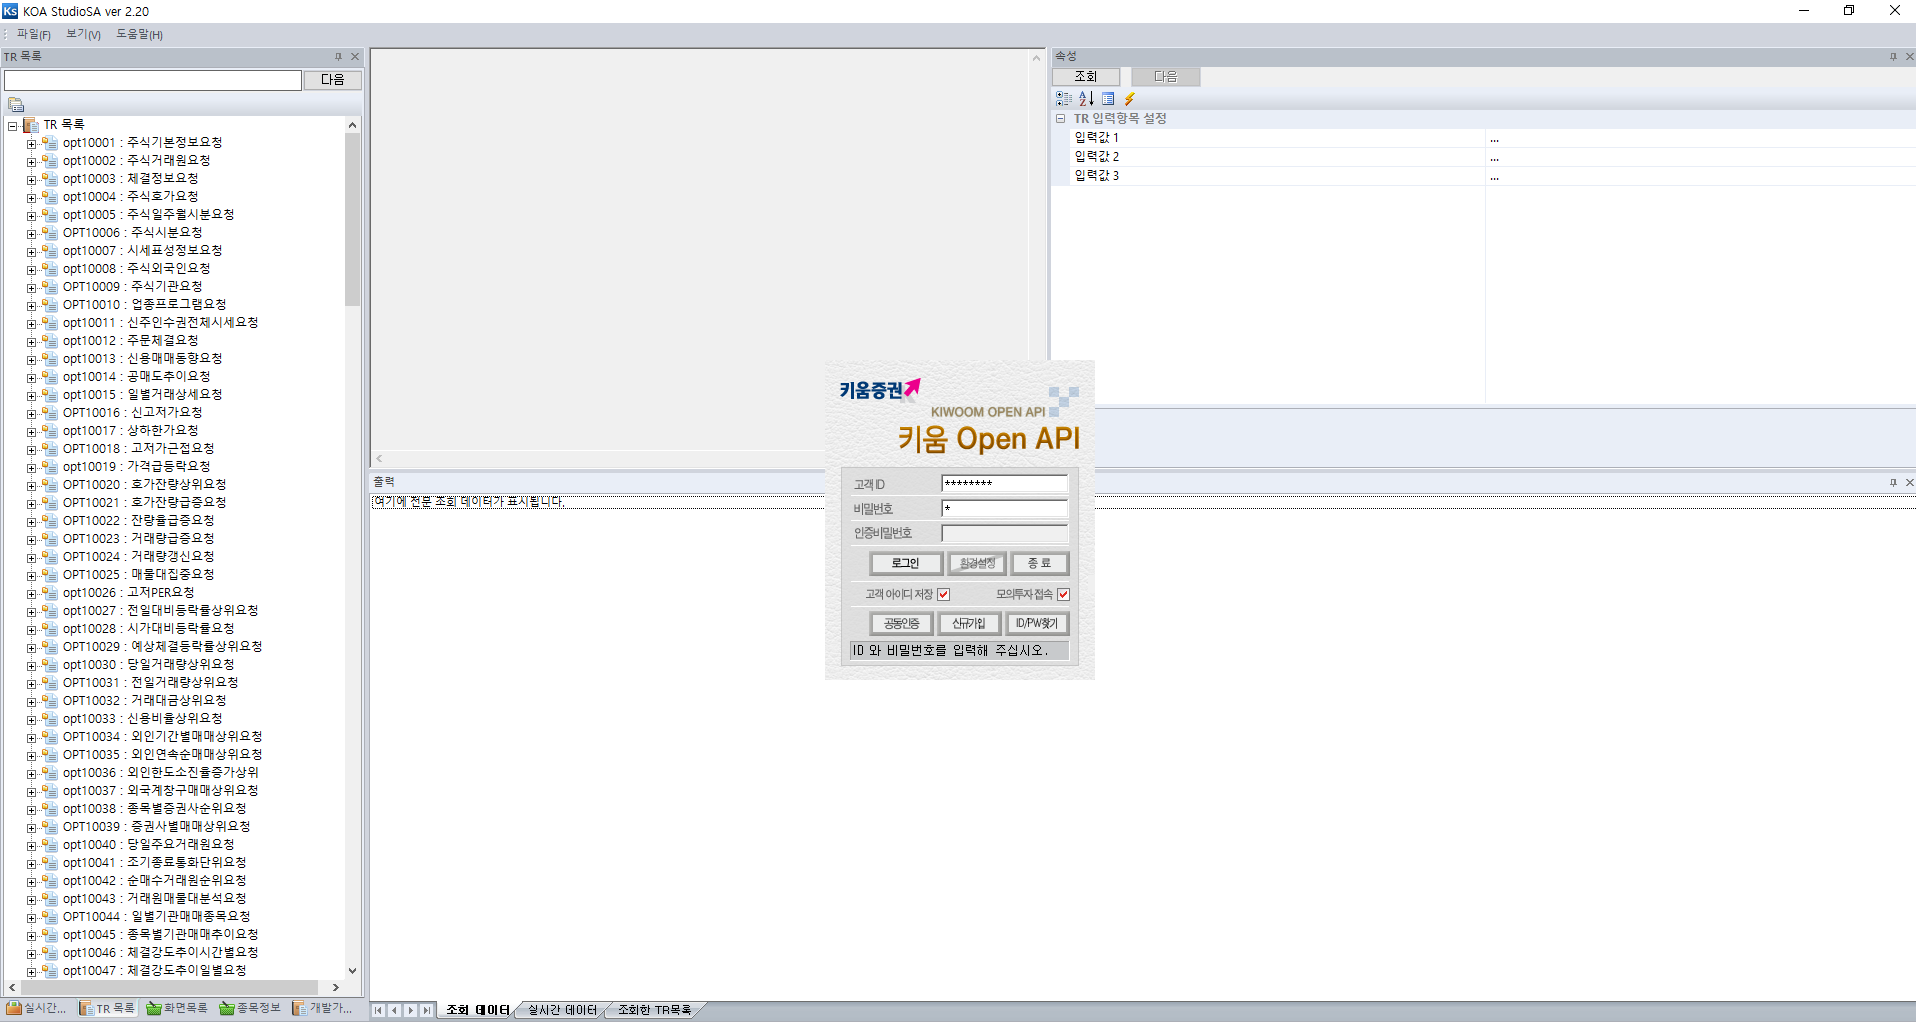The image size is (1916, 1022).
Task: Pin the 출력 output panel
Action: click(1893, 483)
